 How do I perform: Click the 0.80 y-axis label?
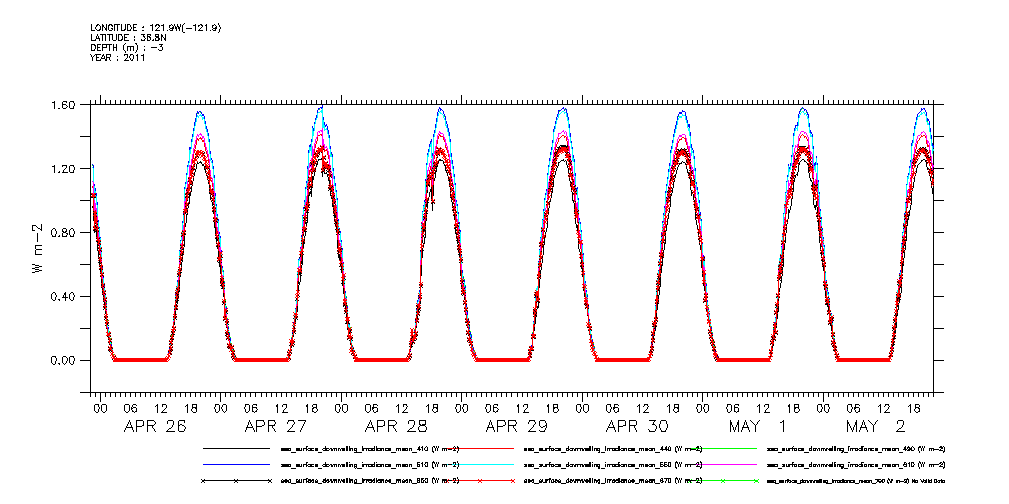[x=64, y=232]
